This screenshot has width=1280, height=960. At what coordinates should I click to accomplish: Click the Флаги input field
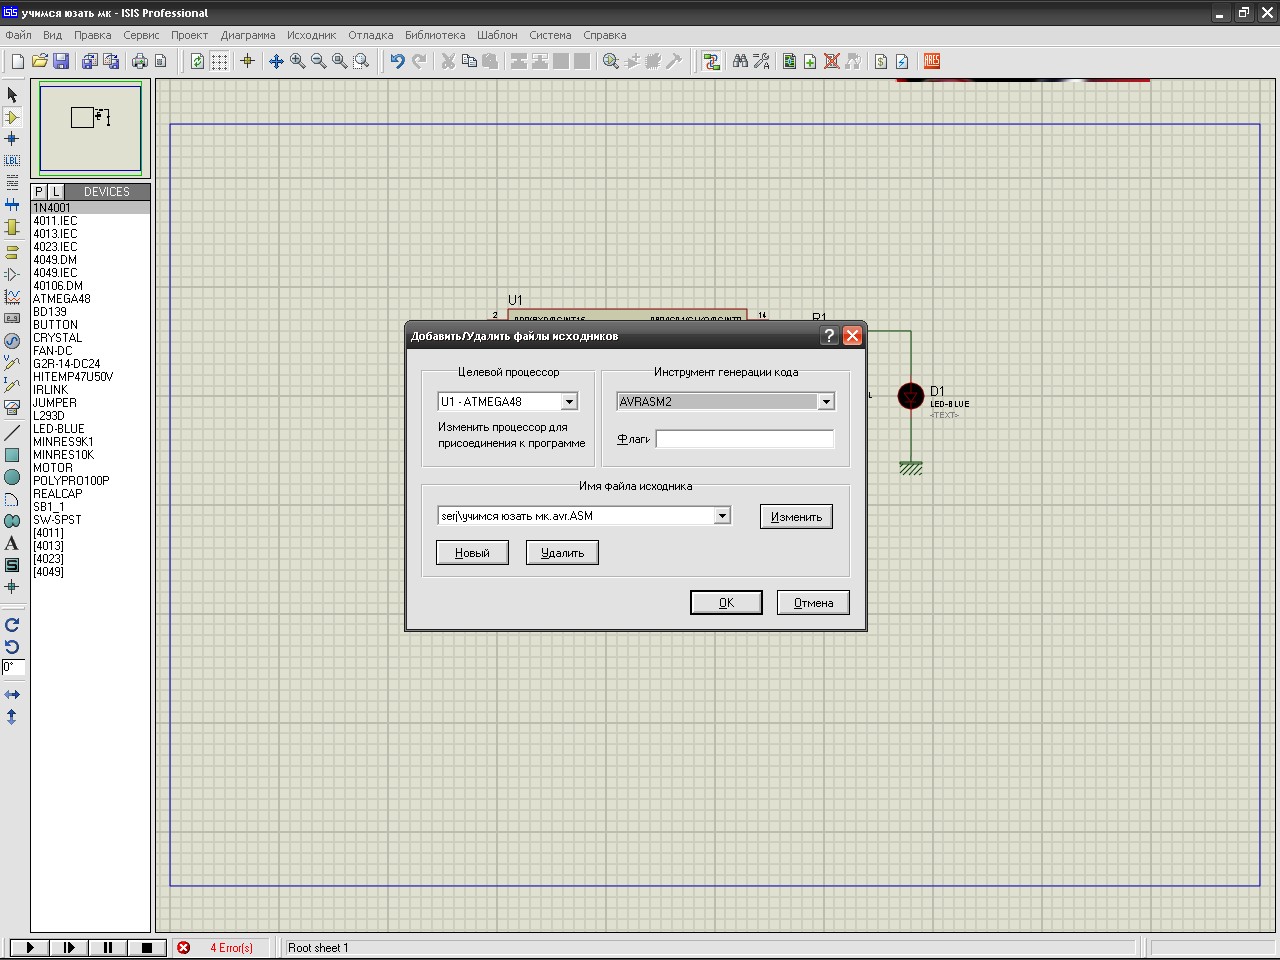pyautogui.click(x=744, y=439)
